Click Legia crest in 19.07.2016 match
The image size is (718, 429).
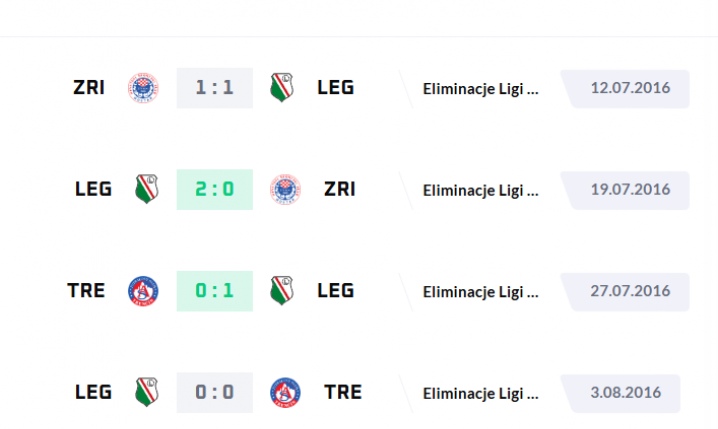[x=147, y=189]
